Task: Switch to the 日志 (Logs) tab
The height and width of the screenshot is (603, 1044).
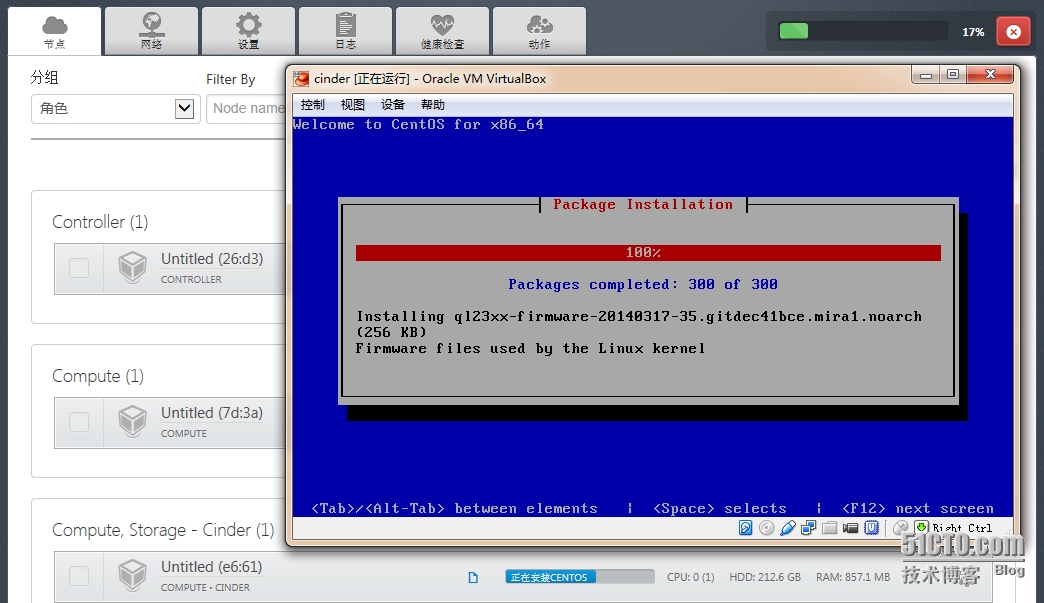Action: point(346,31)
